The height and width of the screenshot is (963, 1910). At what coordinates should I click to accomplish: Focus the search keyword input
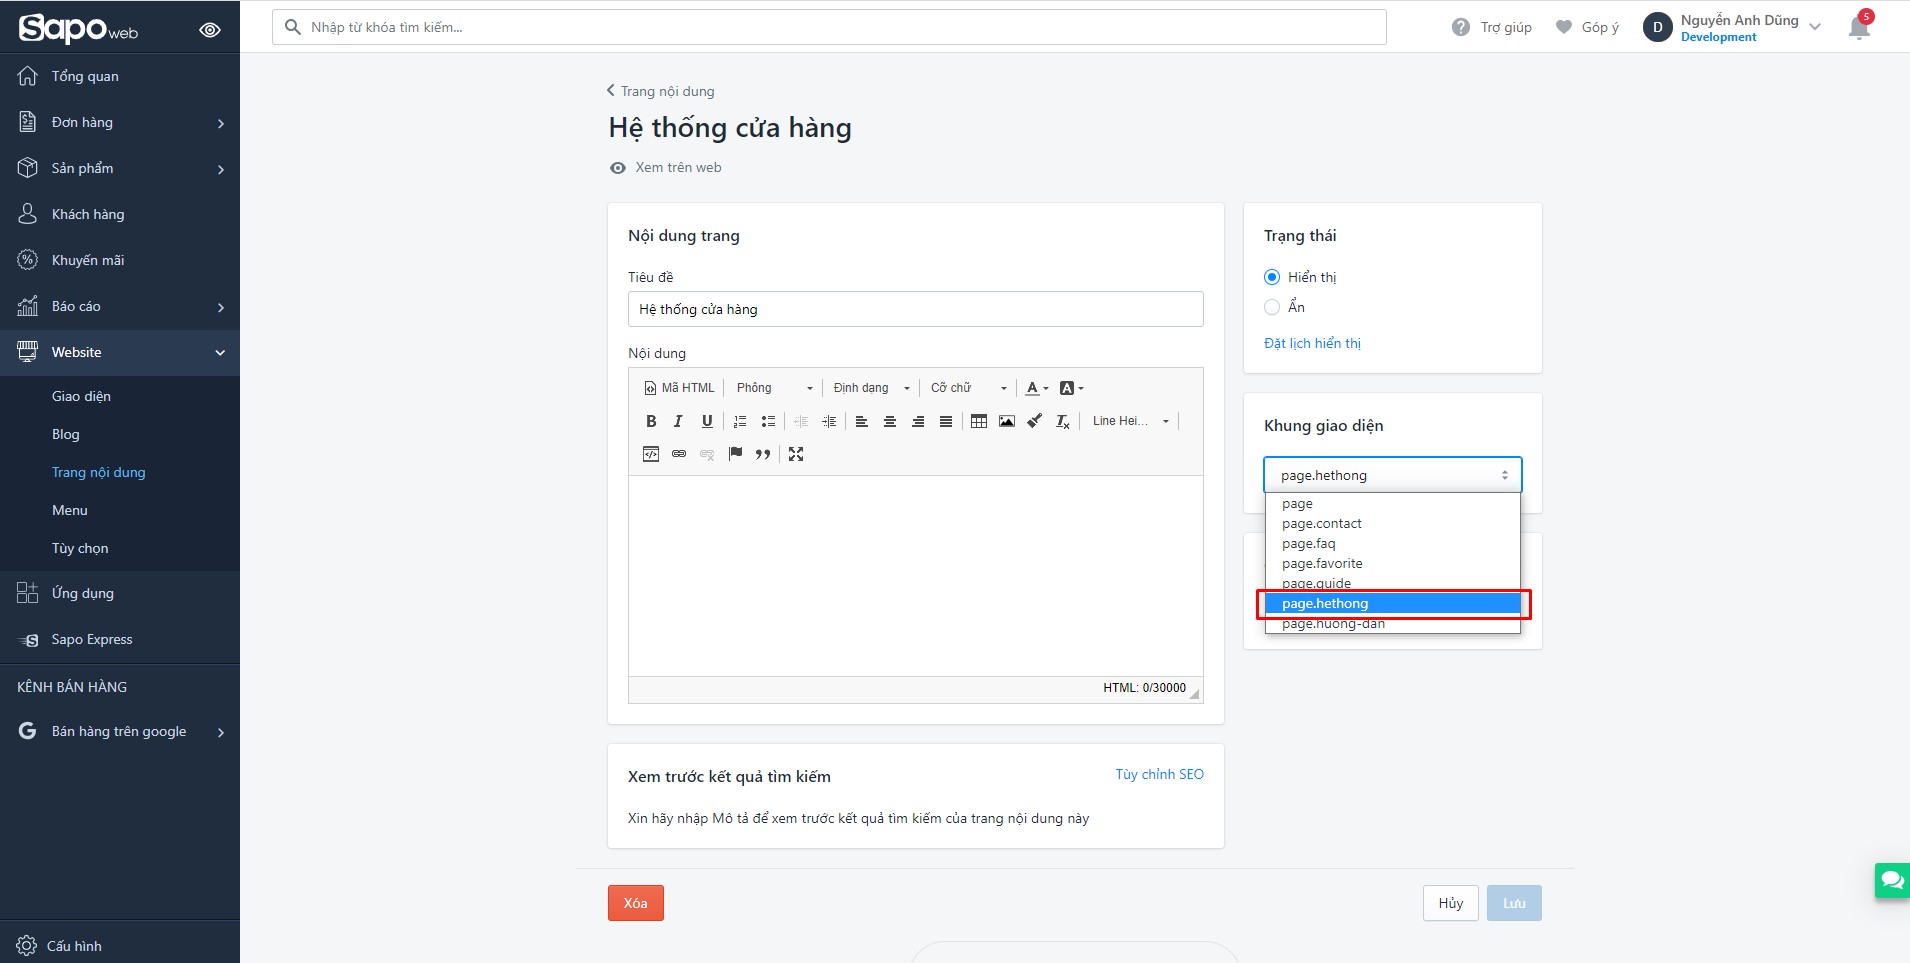[829, 27]
